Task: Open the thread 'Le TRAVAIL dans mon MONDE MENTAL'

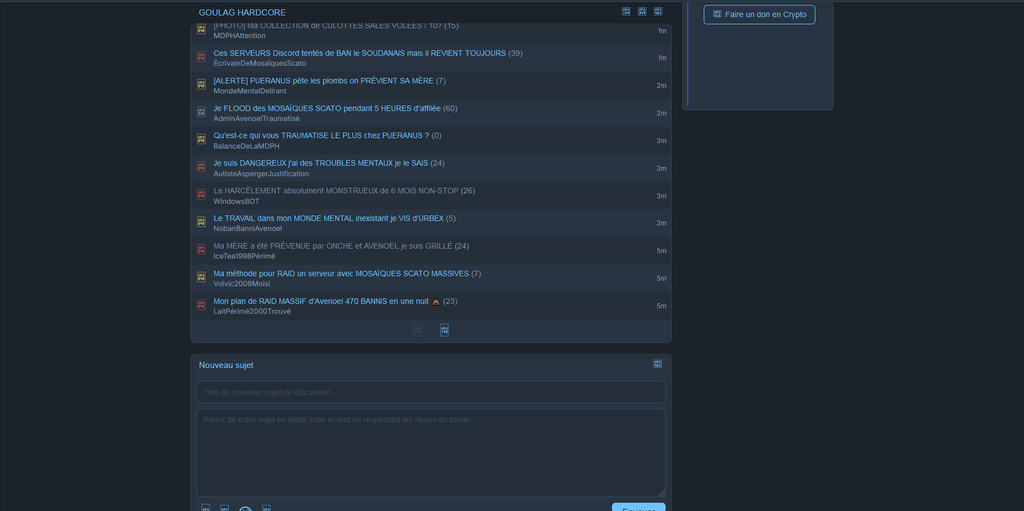Action: 328,218
